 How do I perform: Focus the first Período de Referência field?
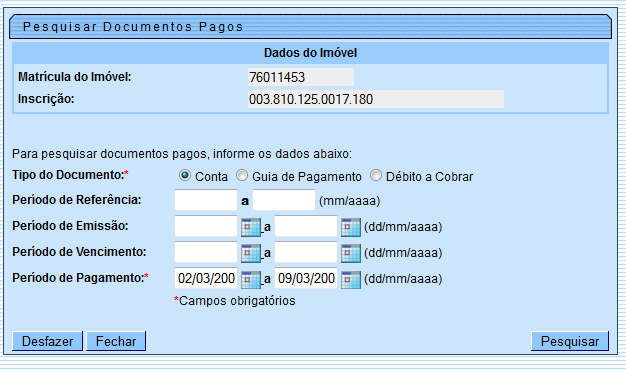pos(206,200)
